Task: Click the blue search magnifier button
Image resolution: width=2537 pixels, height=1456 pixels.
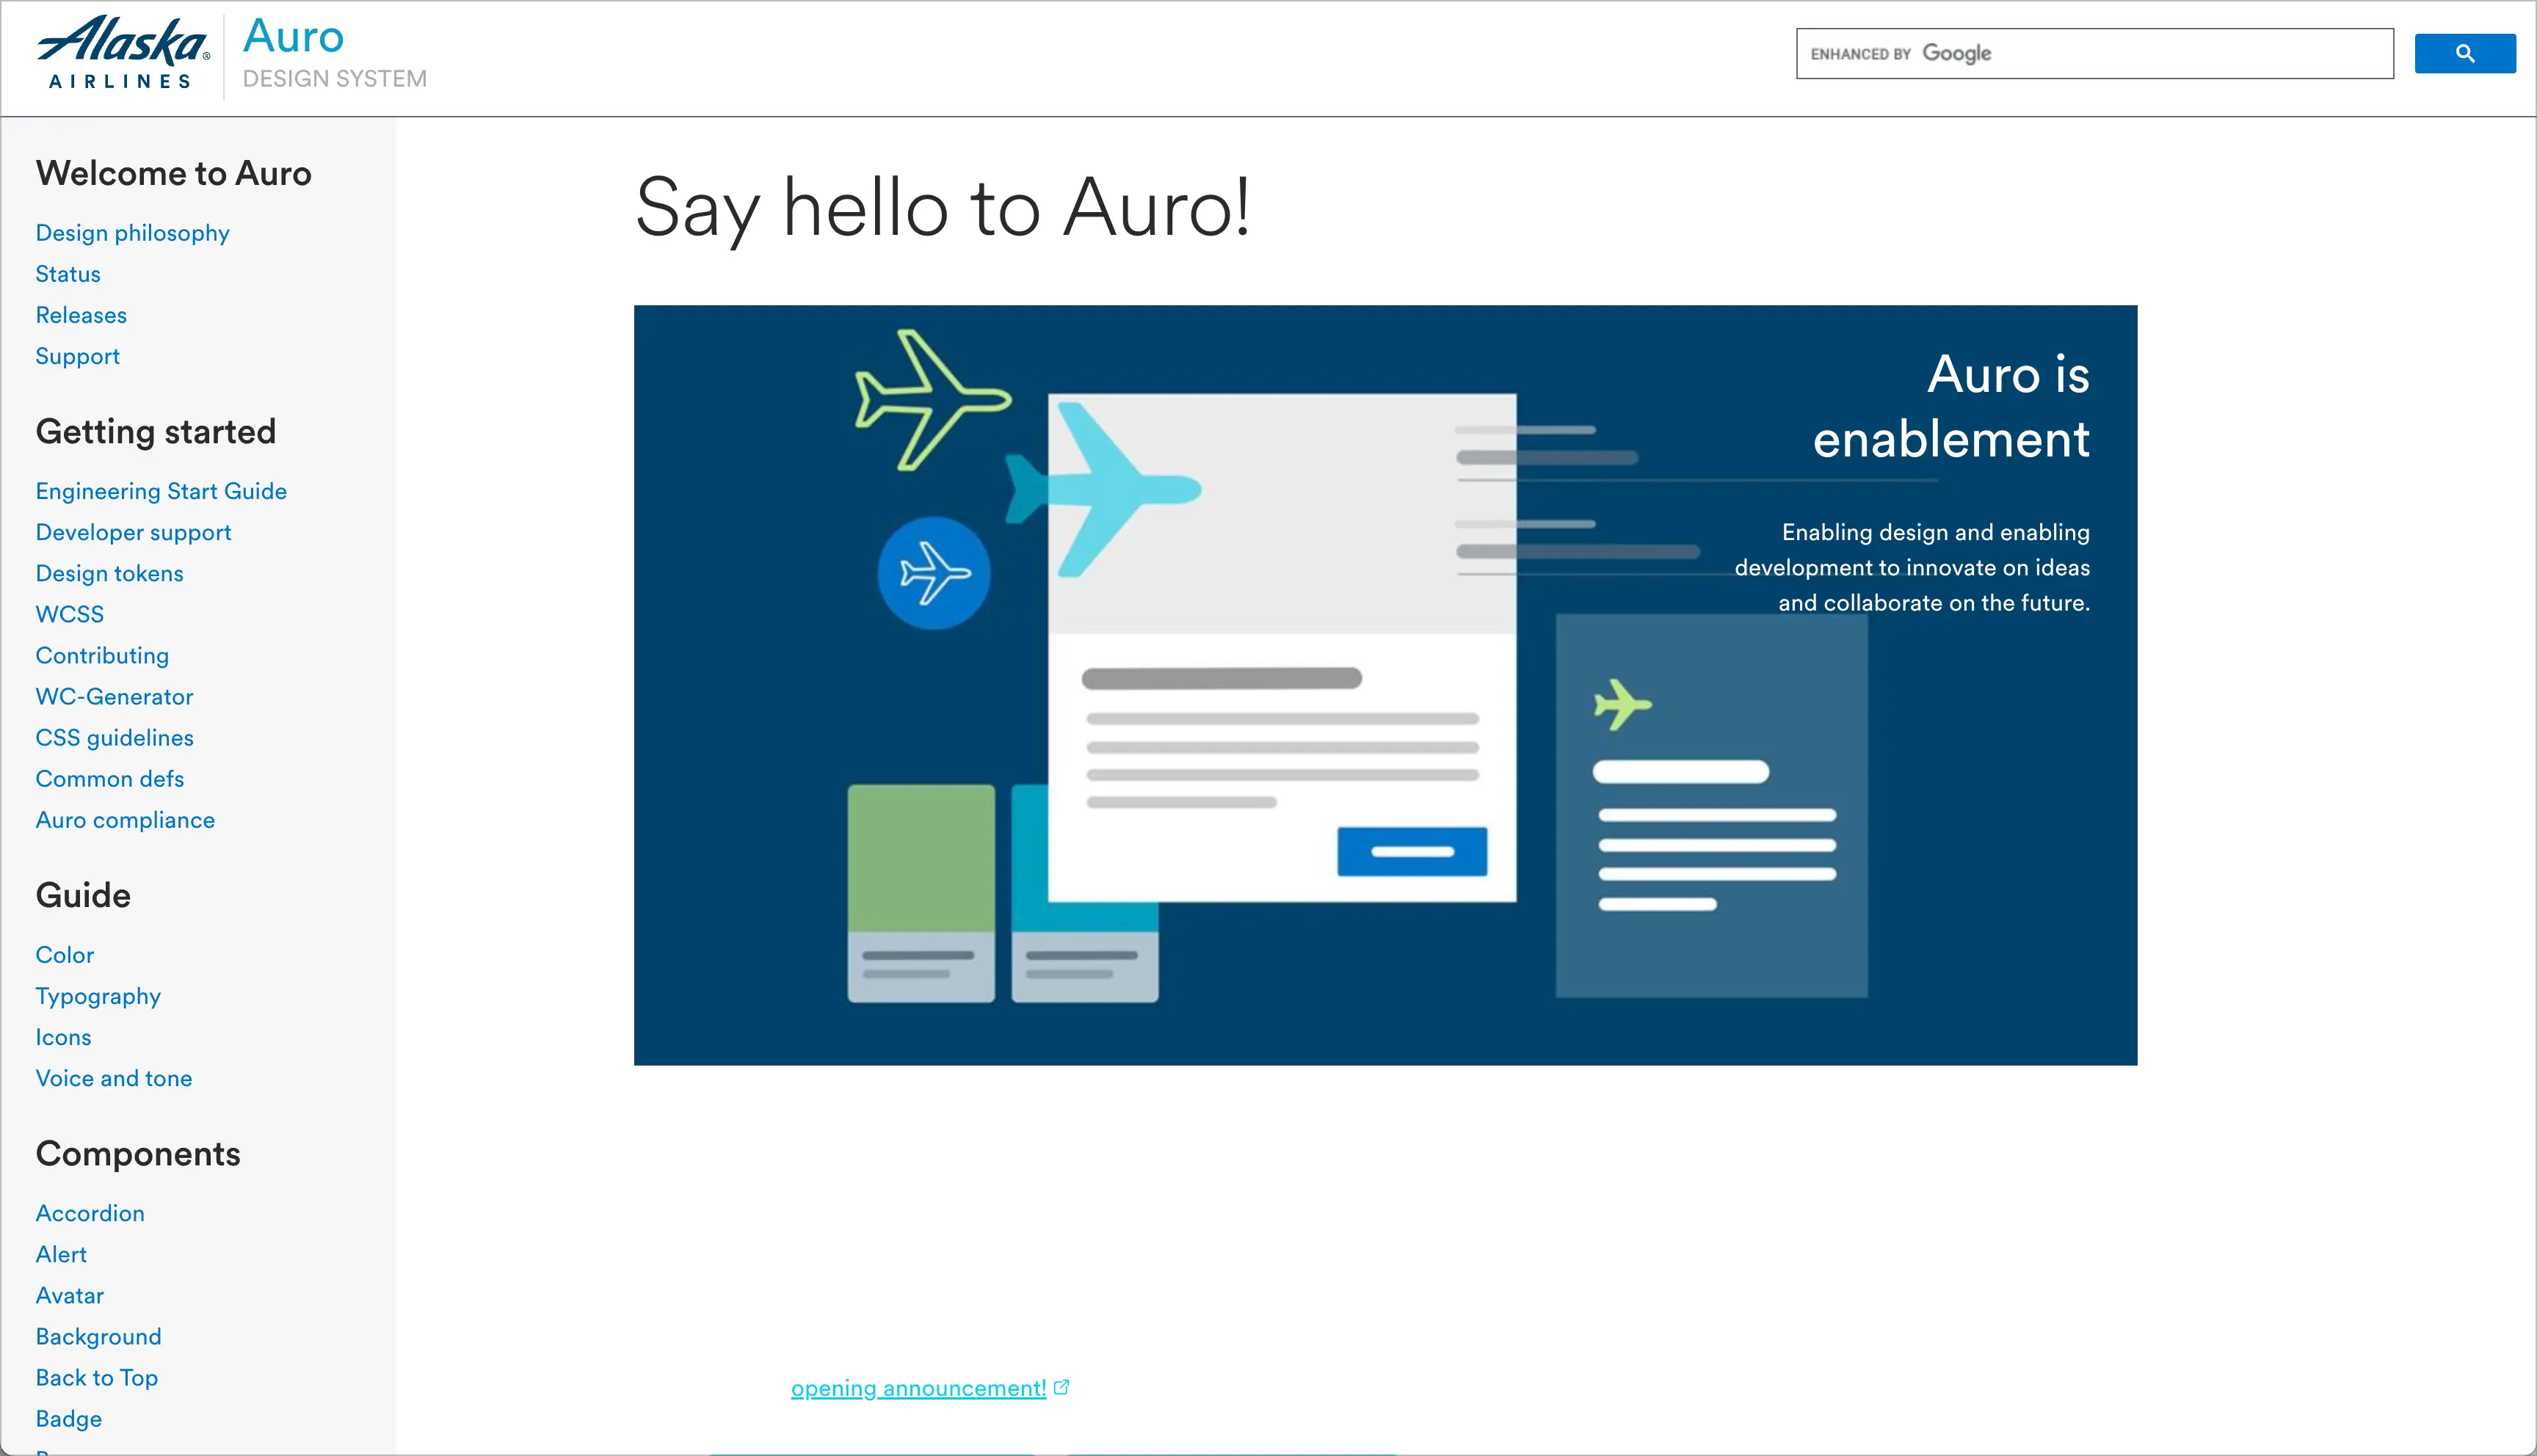Action: [x=2465, y=54]
